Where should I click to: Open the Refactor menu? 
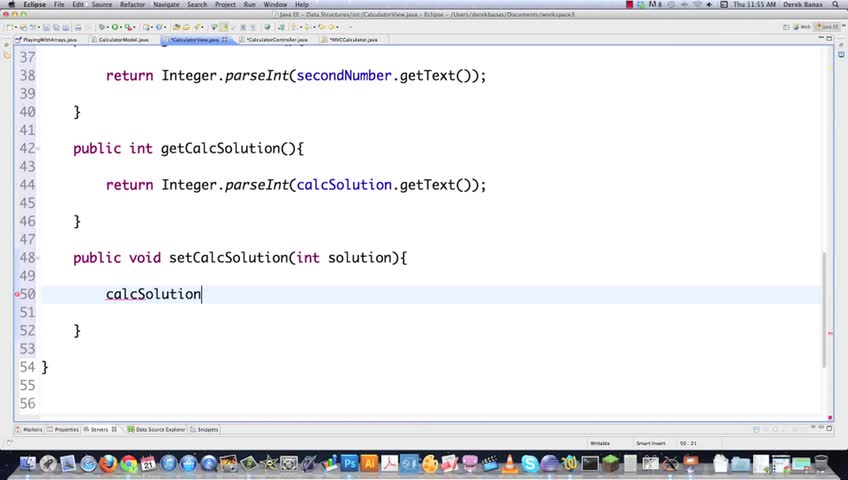pos(132,4)
